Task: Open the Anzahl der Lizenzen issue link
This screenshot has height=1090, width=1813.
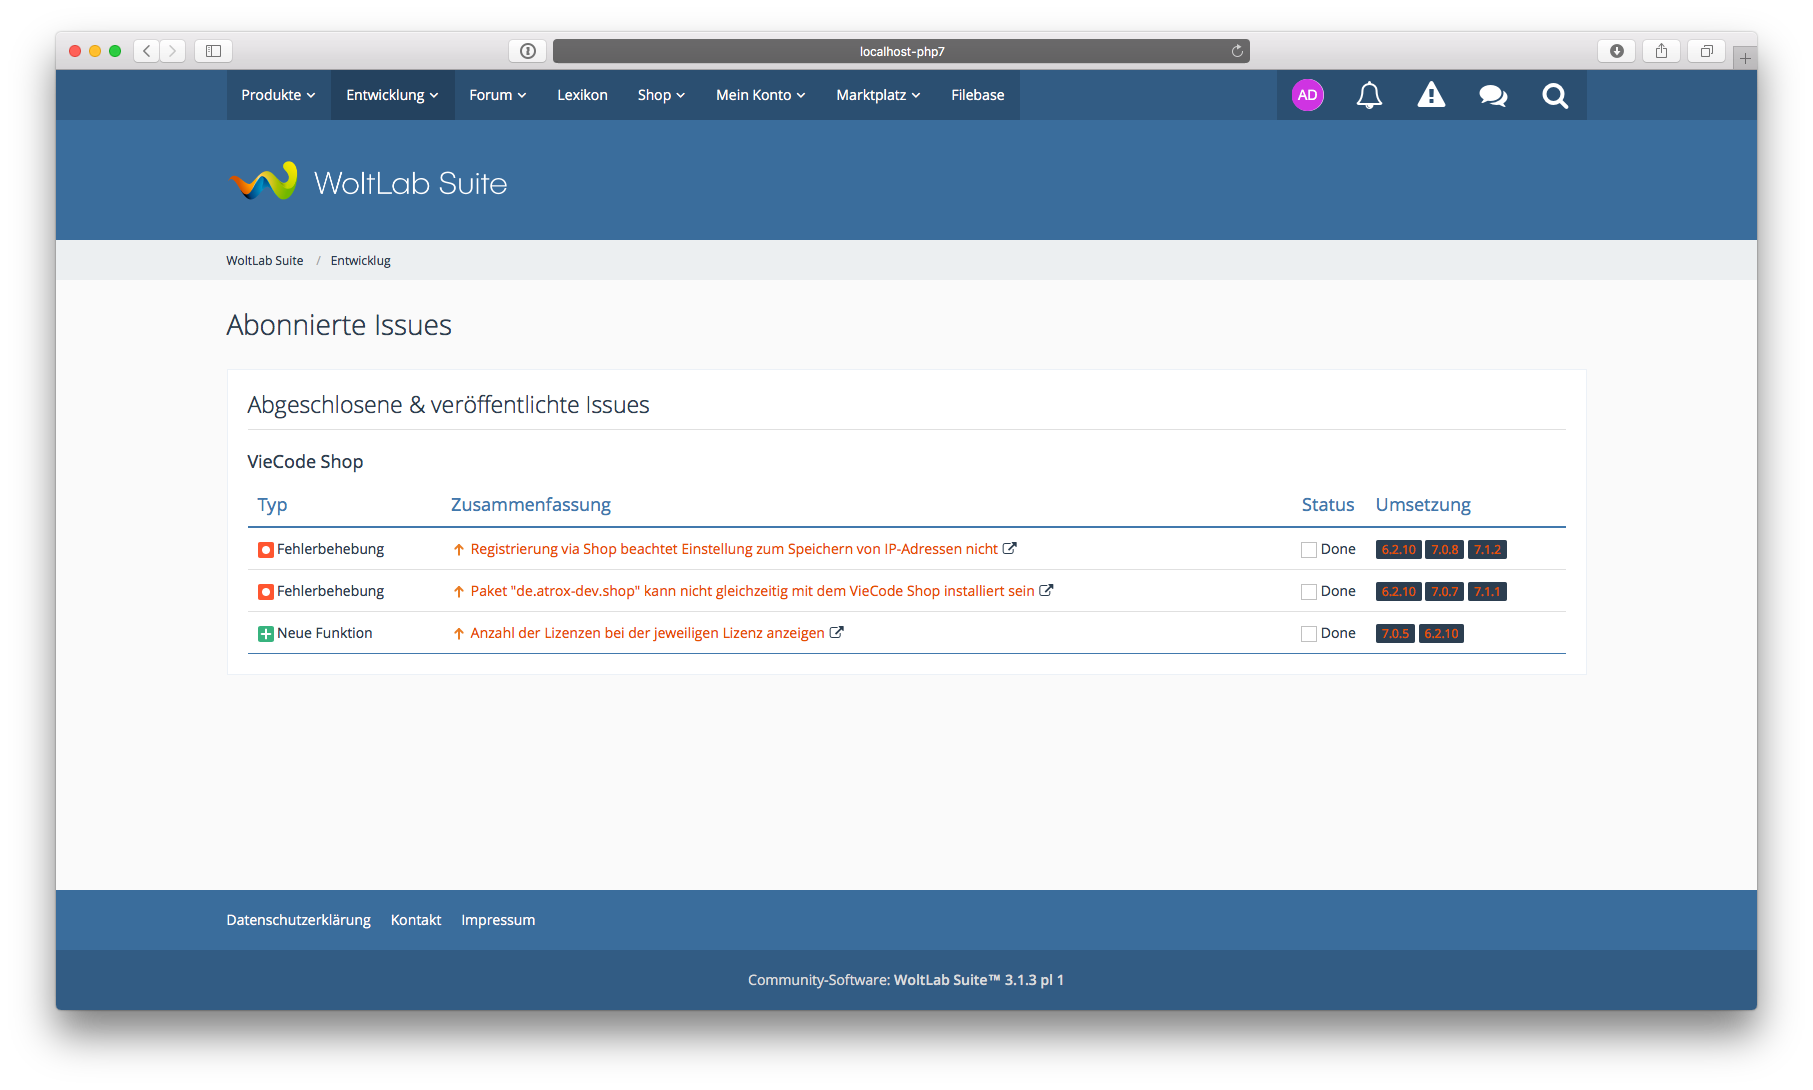Action: 647,633
